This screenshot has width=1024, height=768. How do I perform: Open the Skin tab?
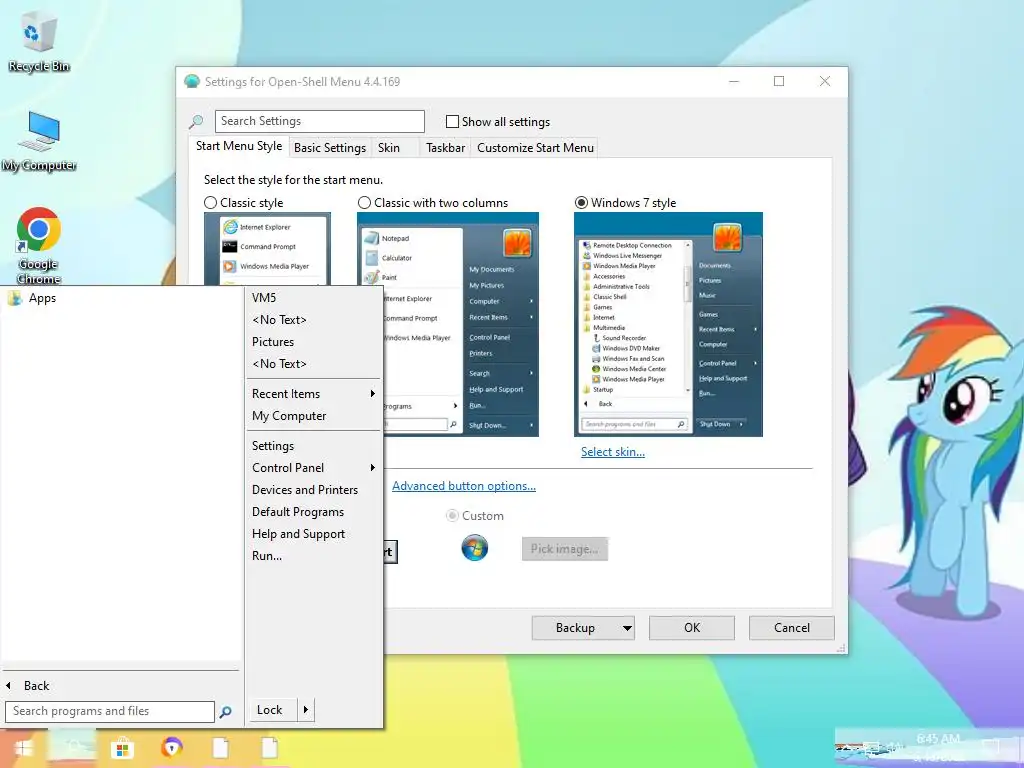coord(389,148)
